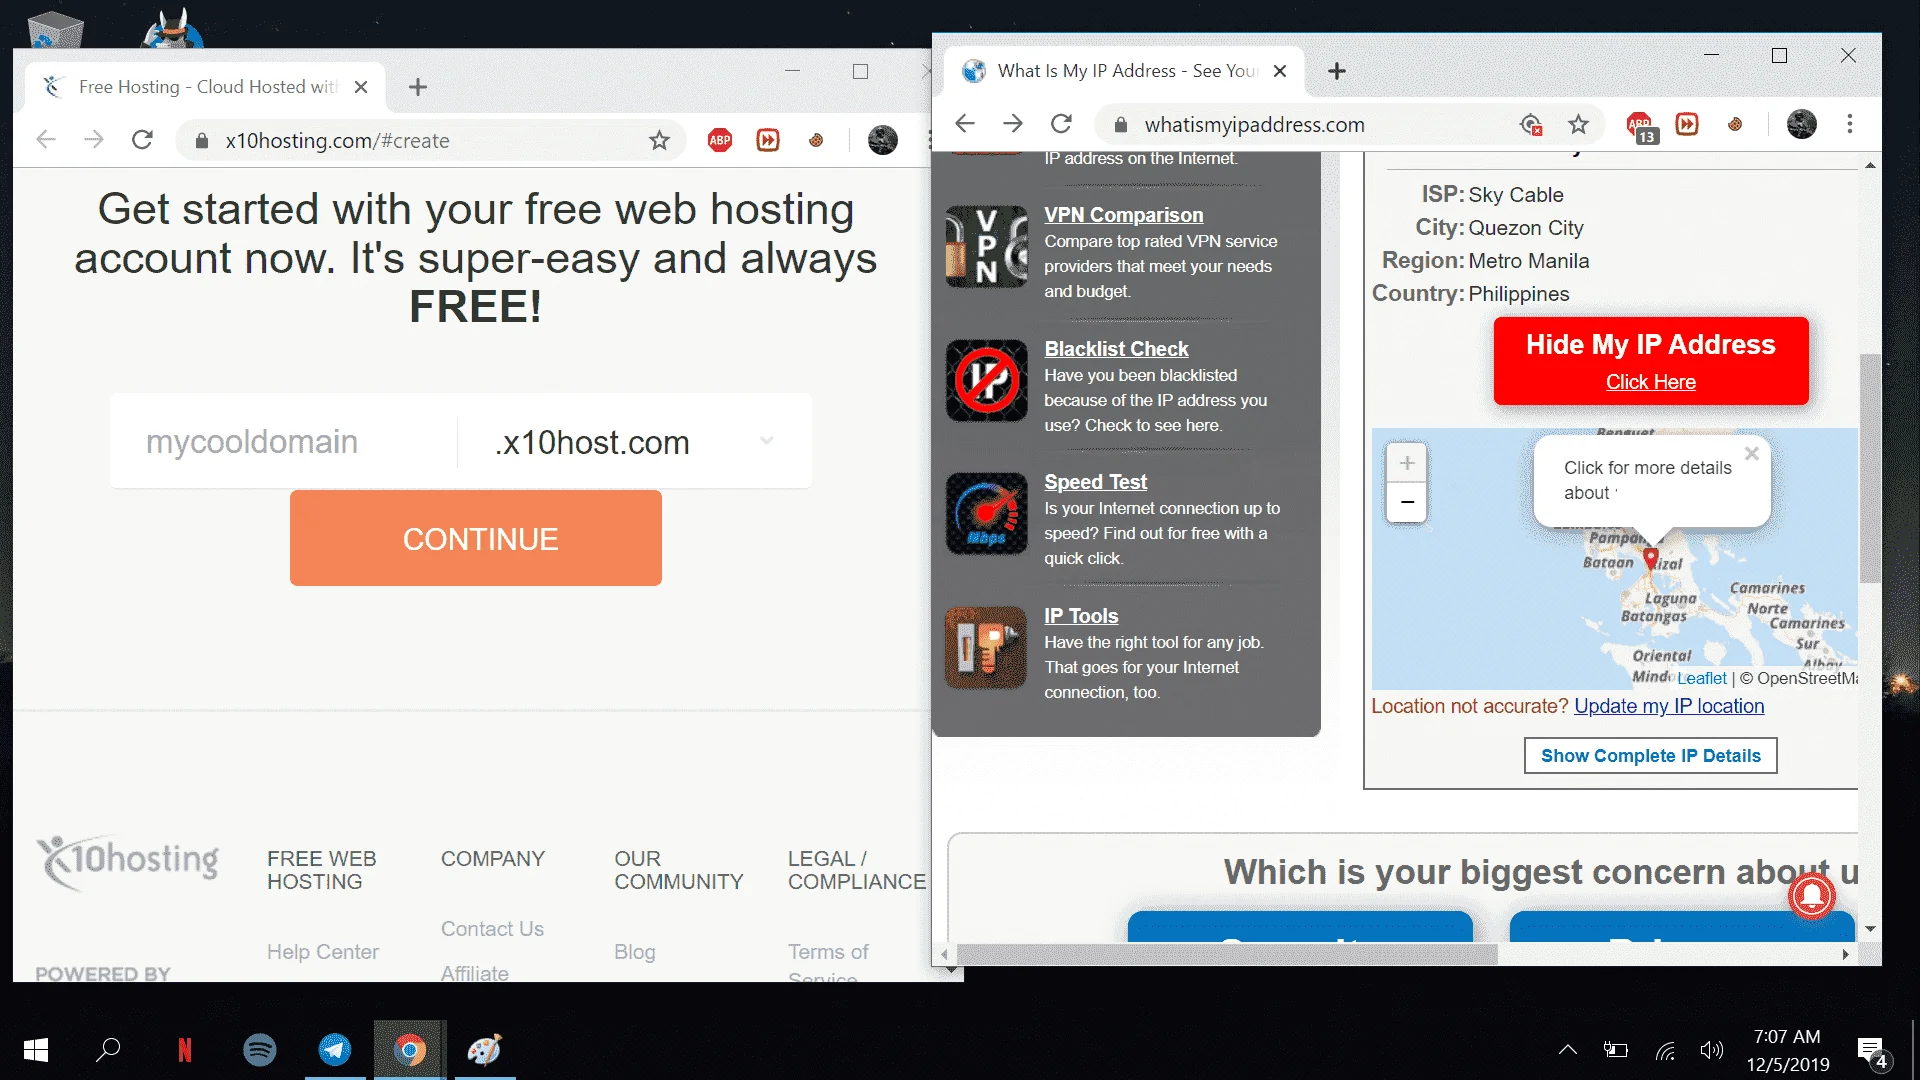Viewport: 1920px width, 1080px height.
Task: Go back in whatismyipaddress window
Action: tap(964, 124)
